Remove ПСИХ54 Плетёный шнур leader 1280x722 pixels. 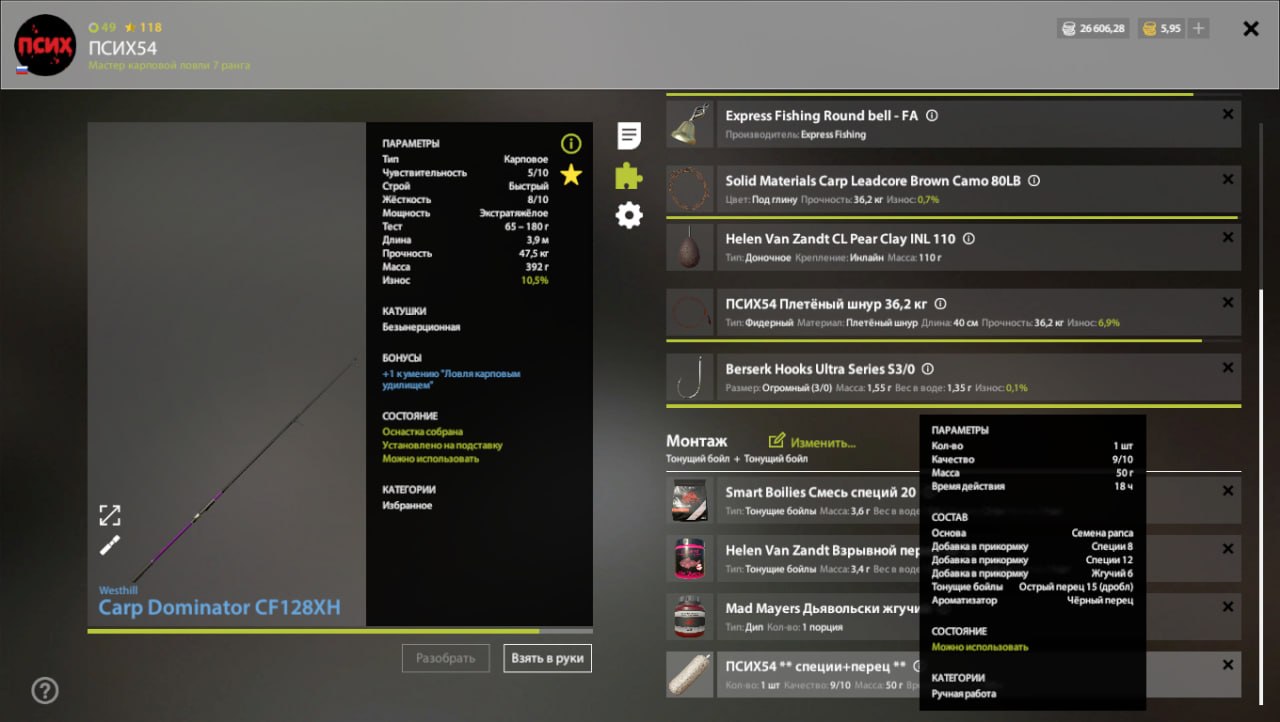click(x=1228, y=303)
